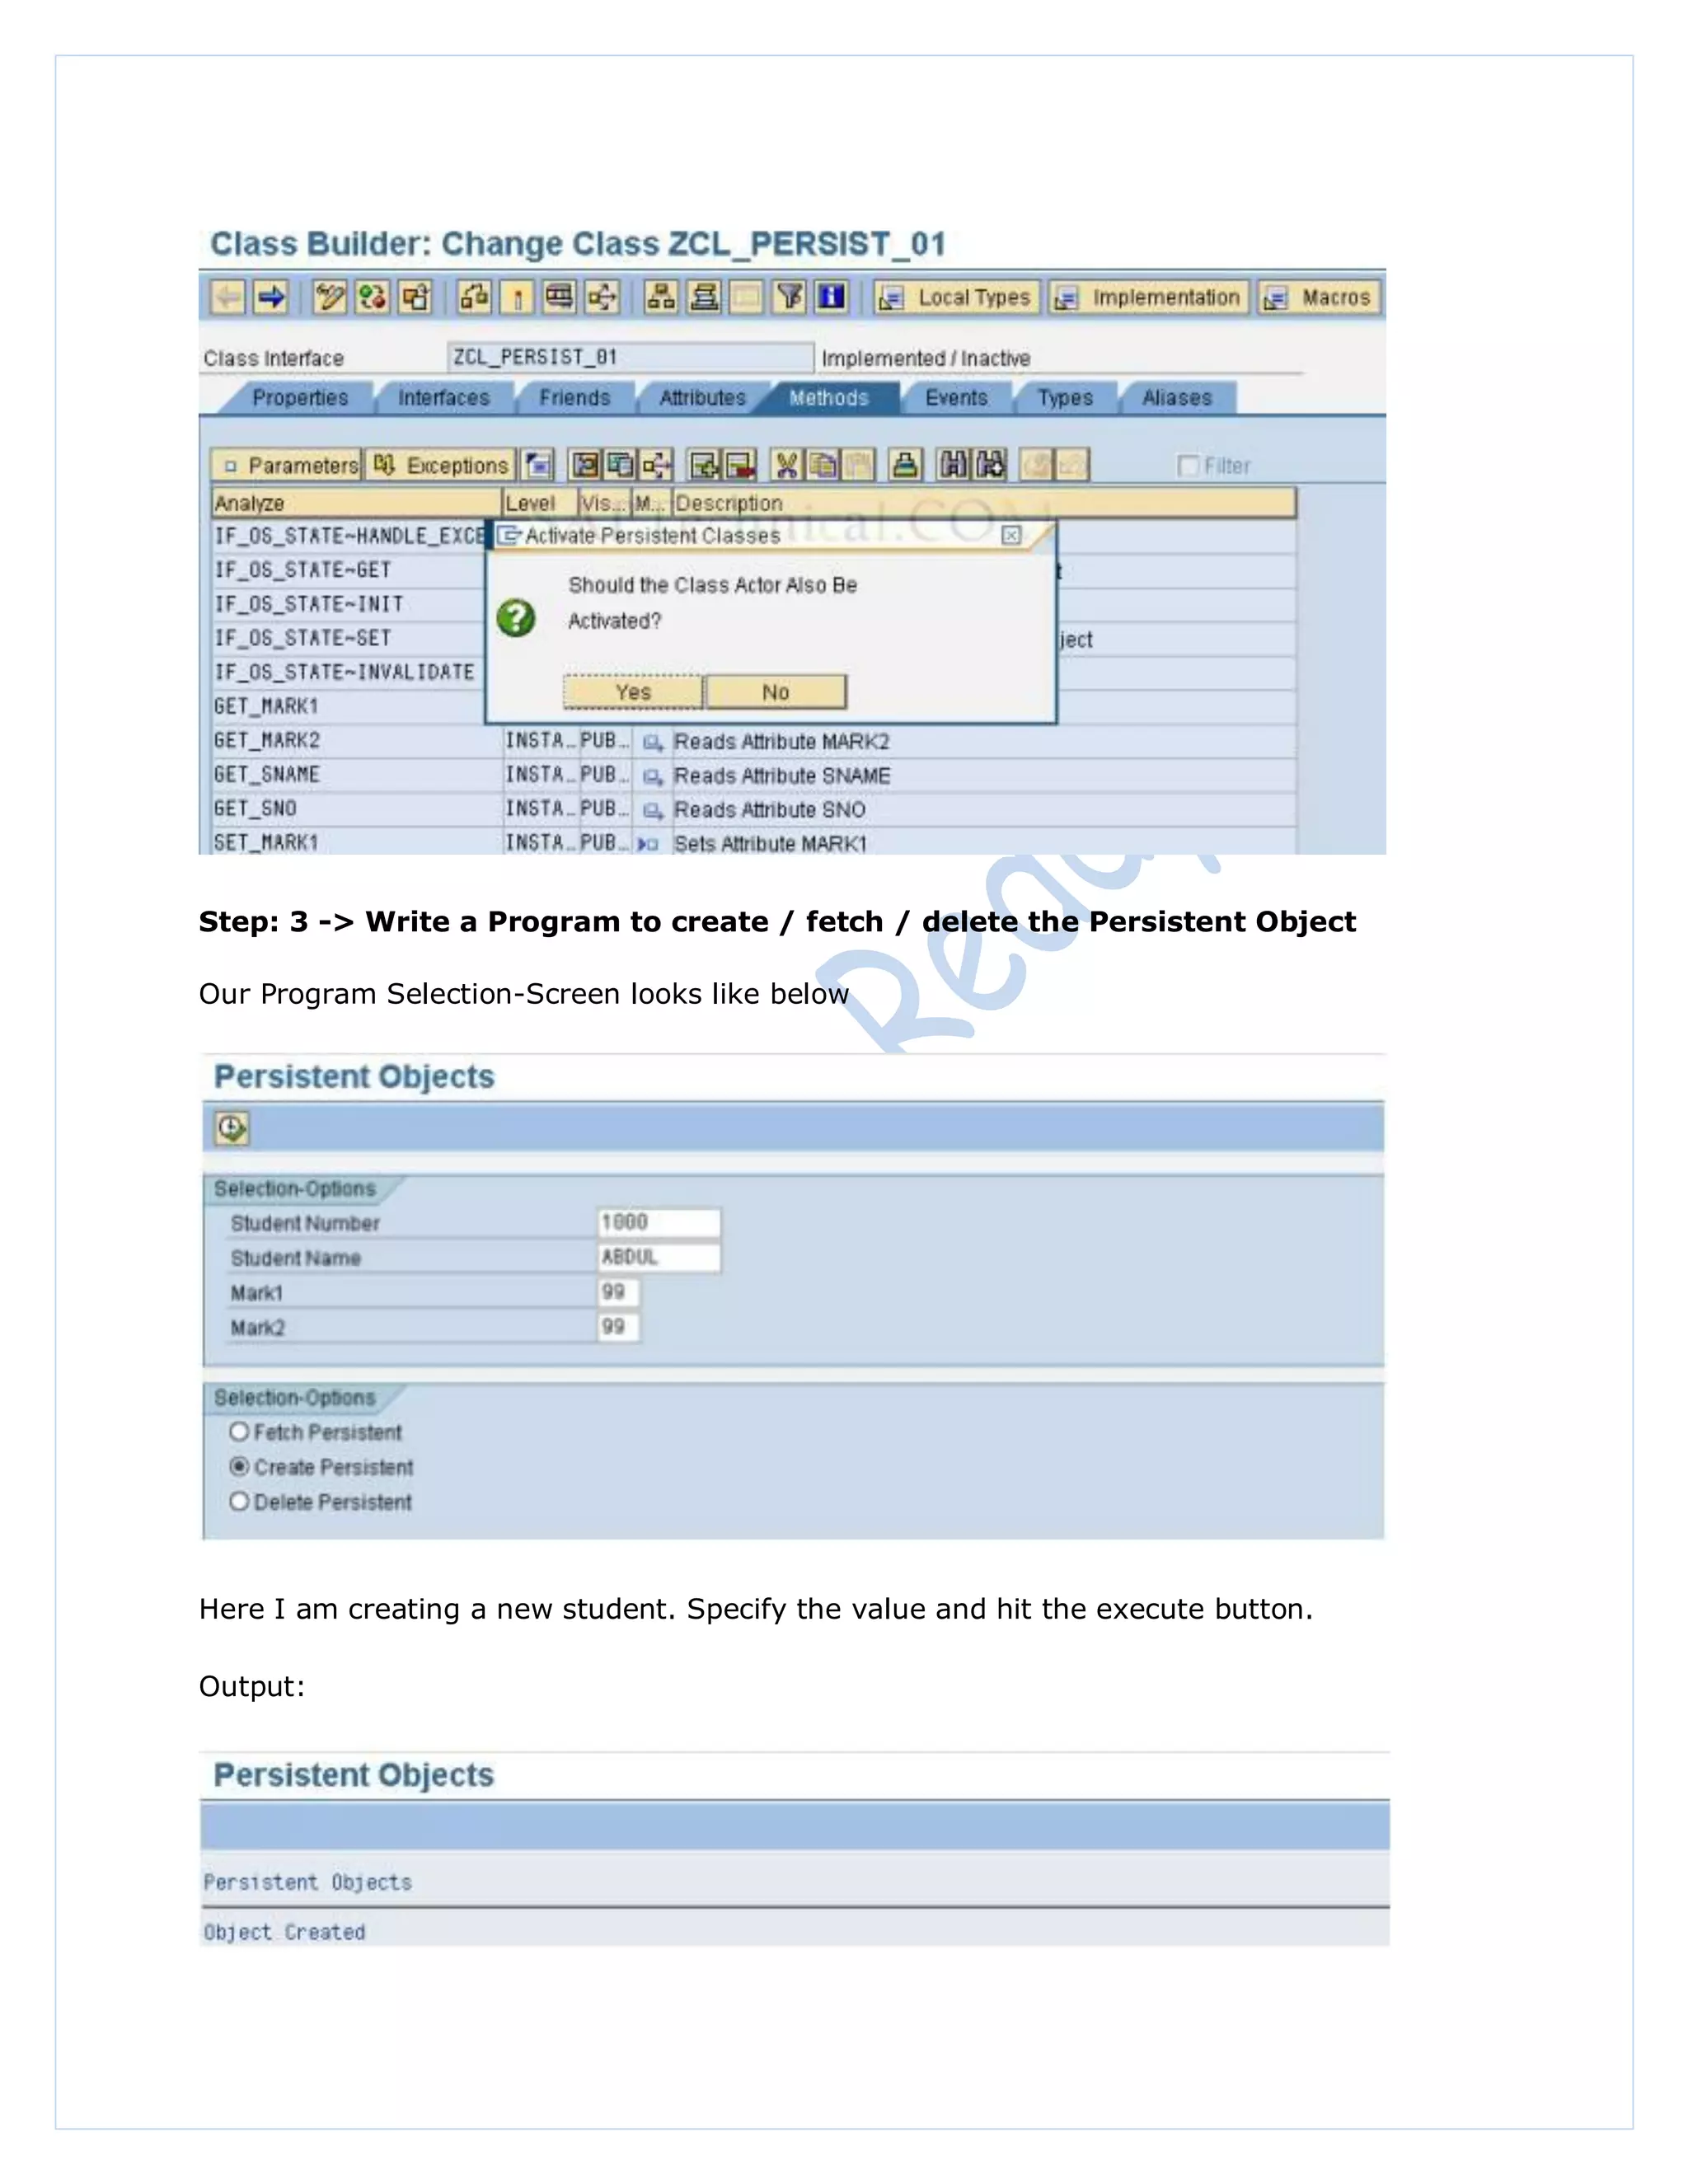
Task: Select the Create Persistent radio button
Action: click(239, 1467)
